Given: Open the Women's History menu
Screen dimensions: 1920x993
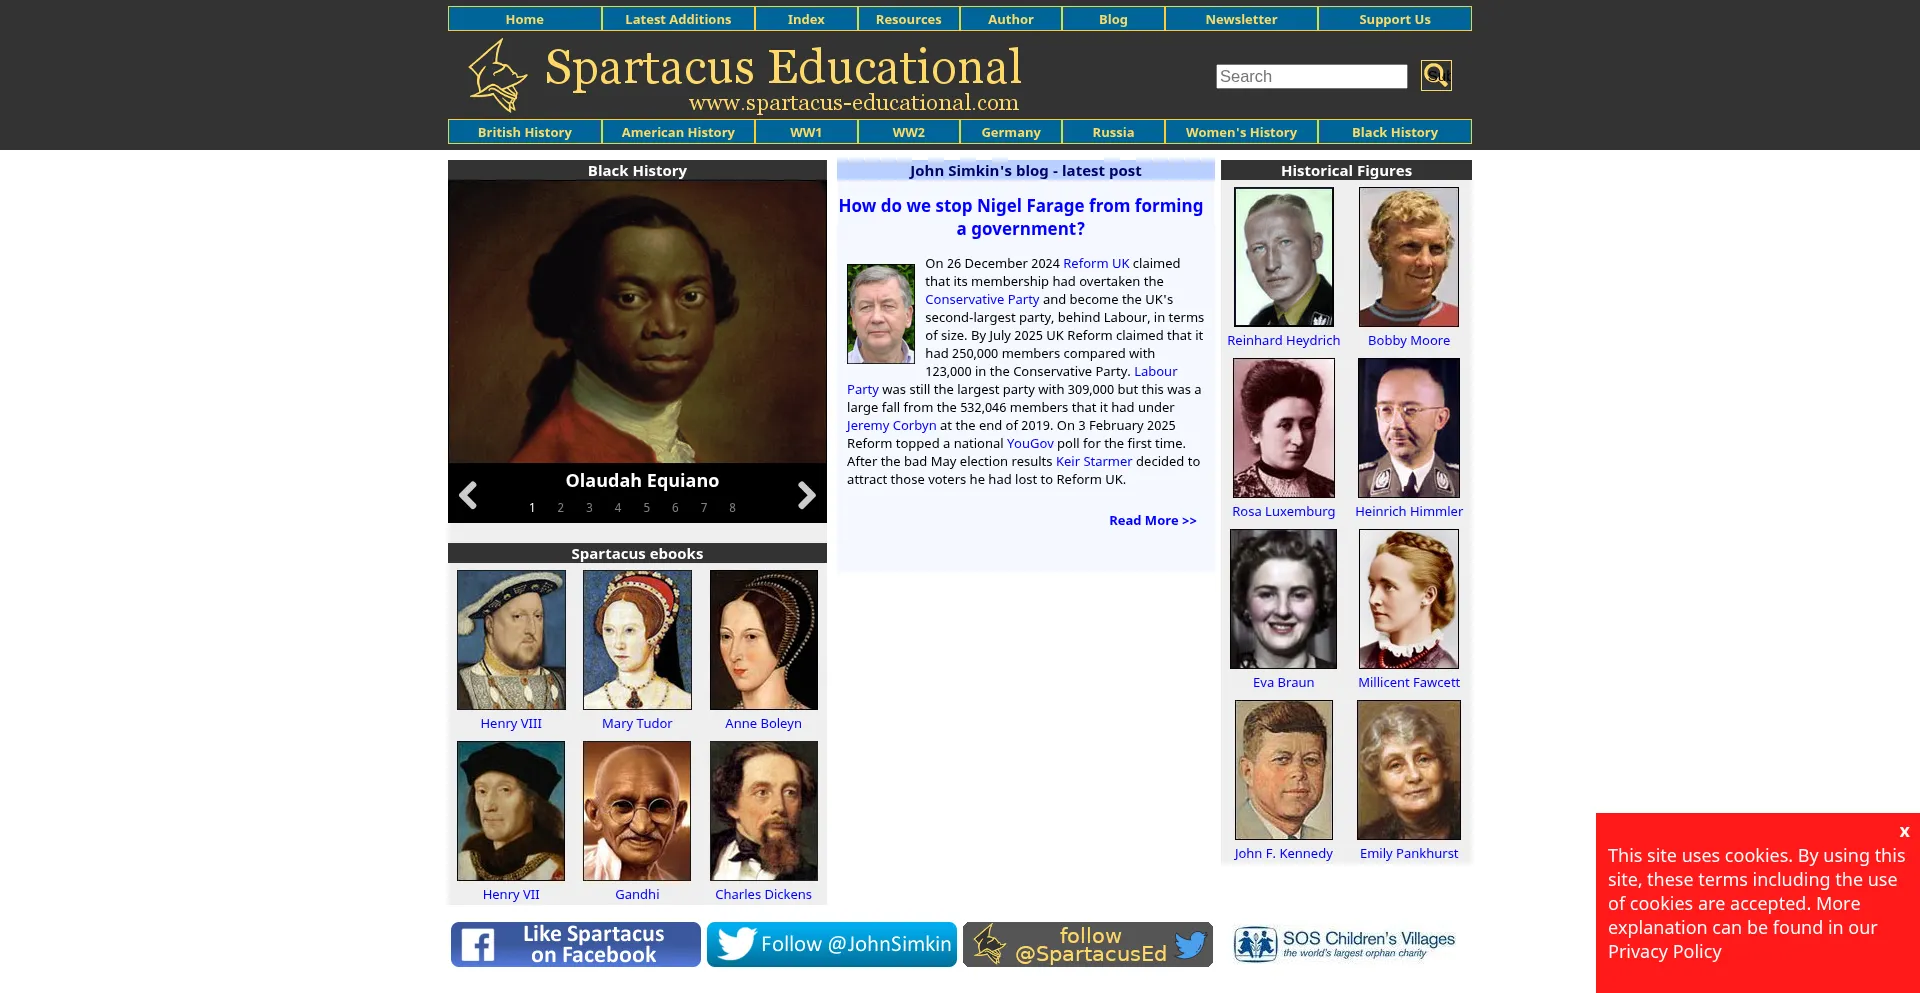Looking at the screenshot, I should click(1240, 132).
